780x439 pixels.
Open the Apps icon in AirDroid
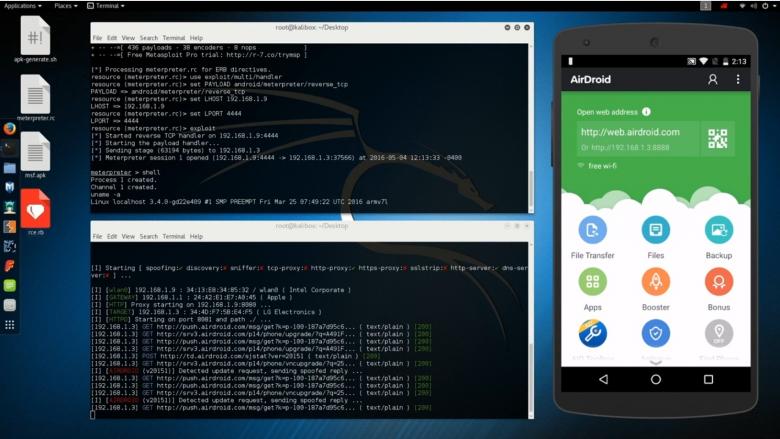[592, 281]
